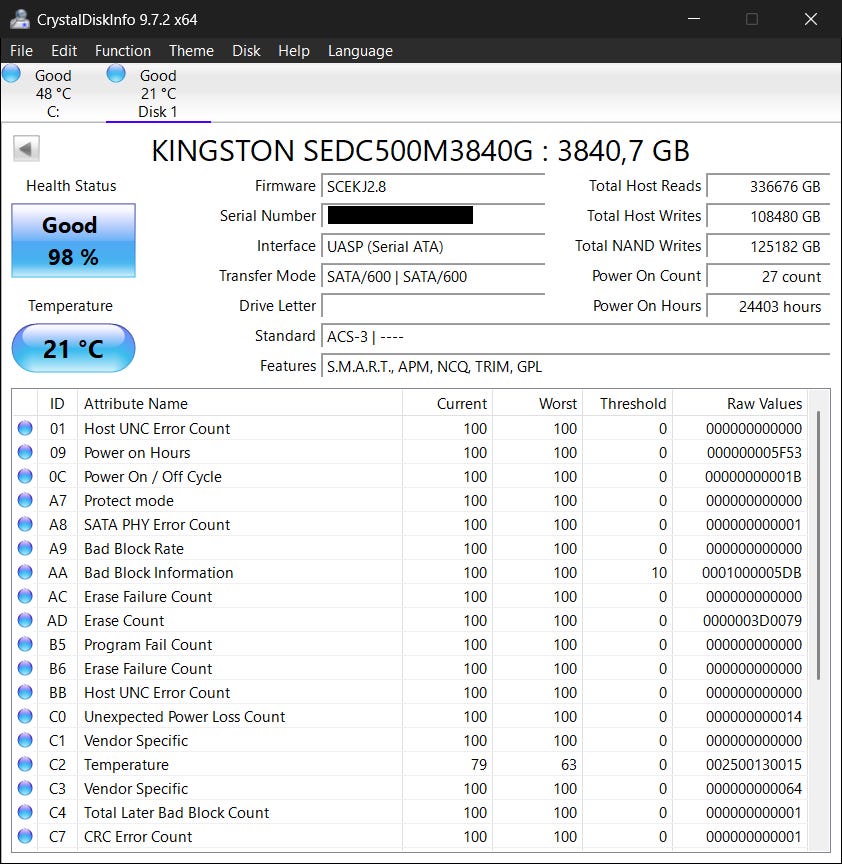Click the status orb beside Temperature attribute
The image size is (842, 864).
coord(25,765)
